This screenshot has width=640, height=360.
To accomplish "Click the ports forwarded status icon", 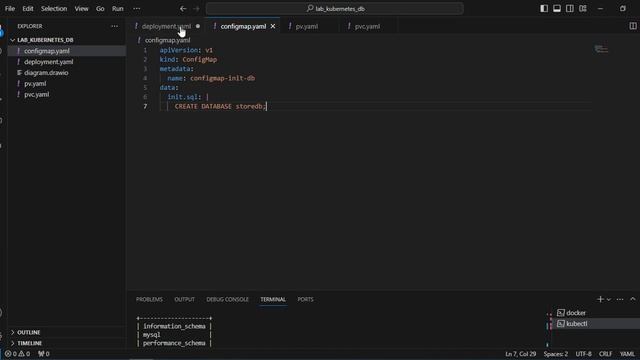I will click(x=44, y=354).
